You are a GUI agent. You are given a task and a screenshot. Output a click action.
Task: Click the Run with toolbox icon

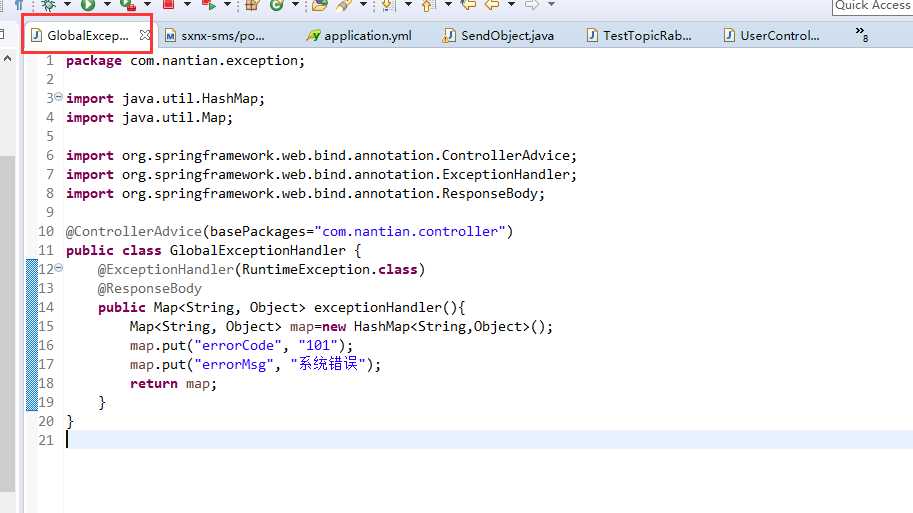coord(128,5)
